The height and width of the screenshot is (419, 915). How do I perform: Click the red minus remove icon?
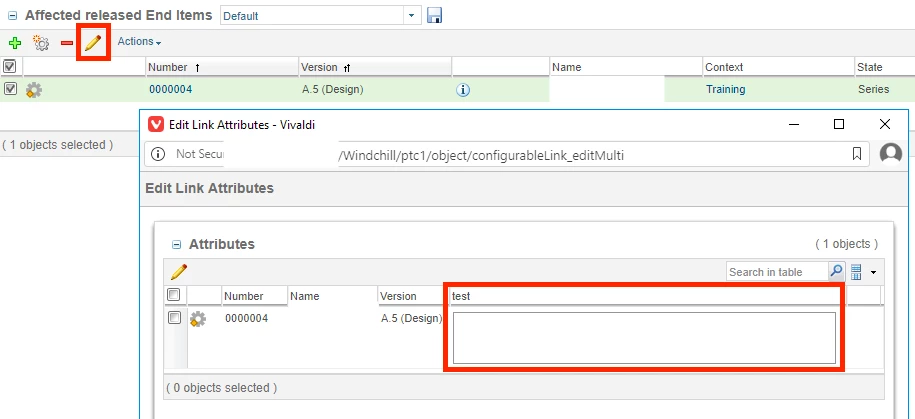(67, 43)
